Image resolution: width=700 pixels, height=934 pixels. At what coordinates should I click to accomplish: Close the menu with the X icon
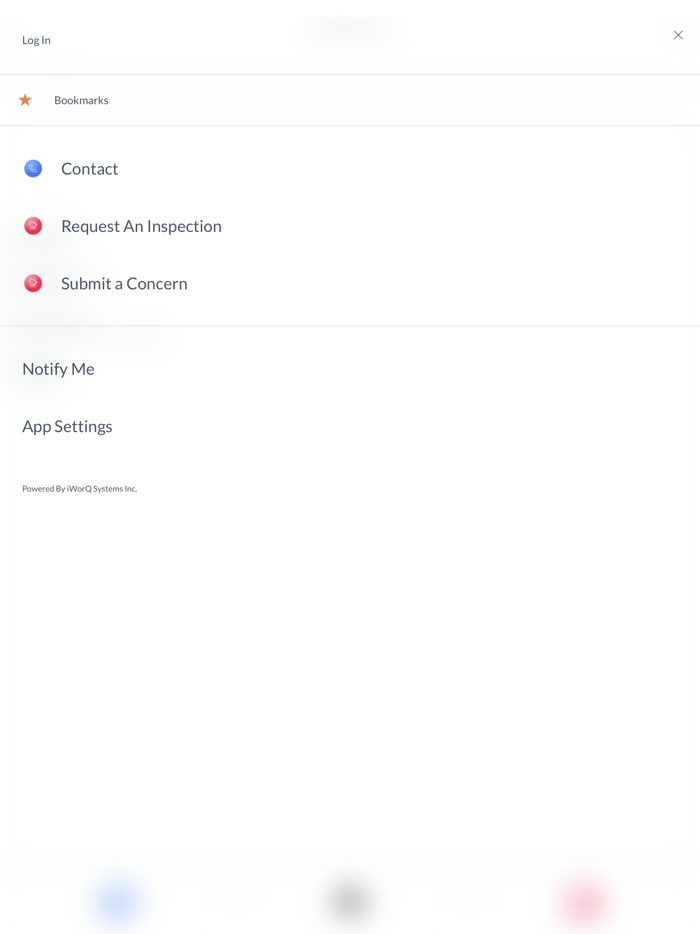(678, 35)
